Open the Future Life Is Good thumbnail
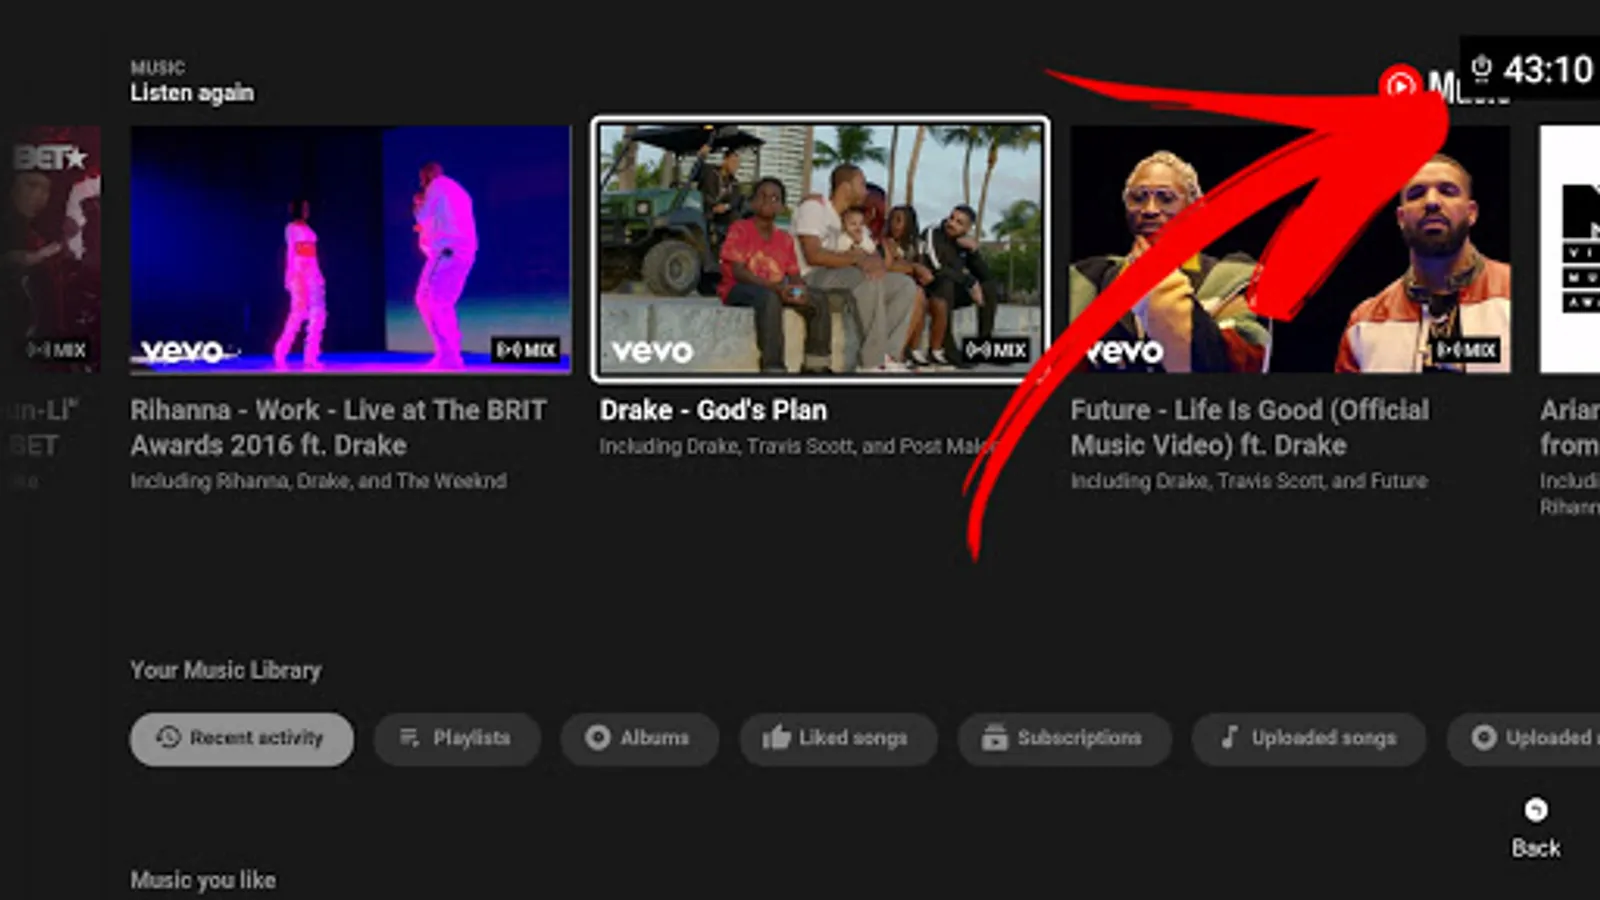The height and width of the screenshot is (900, 1600). [1290, 249]
